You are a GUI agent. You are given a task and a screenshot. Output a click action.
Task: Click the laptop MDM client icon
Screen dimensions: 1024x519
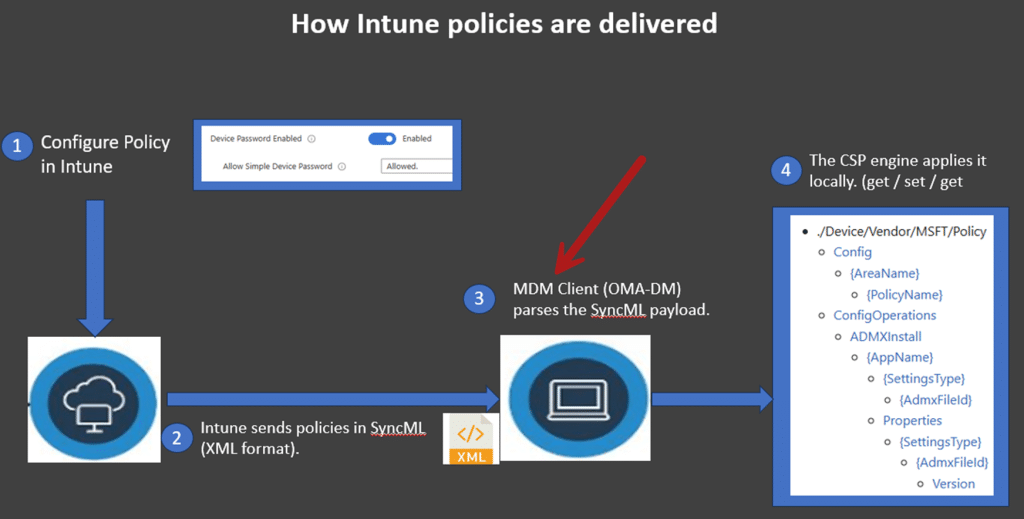pos(575,398)
